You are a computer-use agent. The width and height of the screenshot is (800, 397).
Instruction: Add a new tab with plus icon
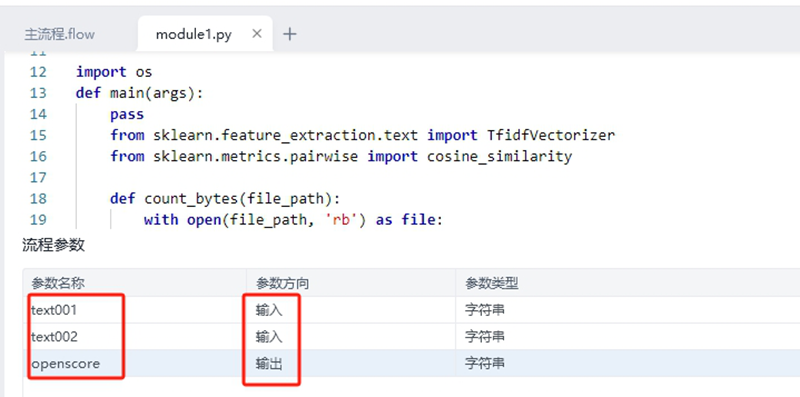tap(289, 34)
